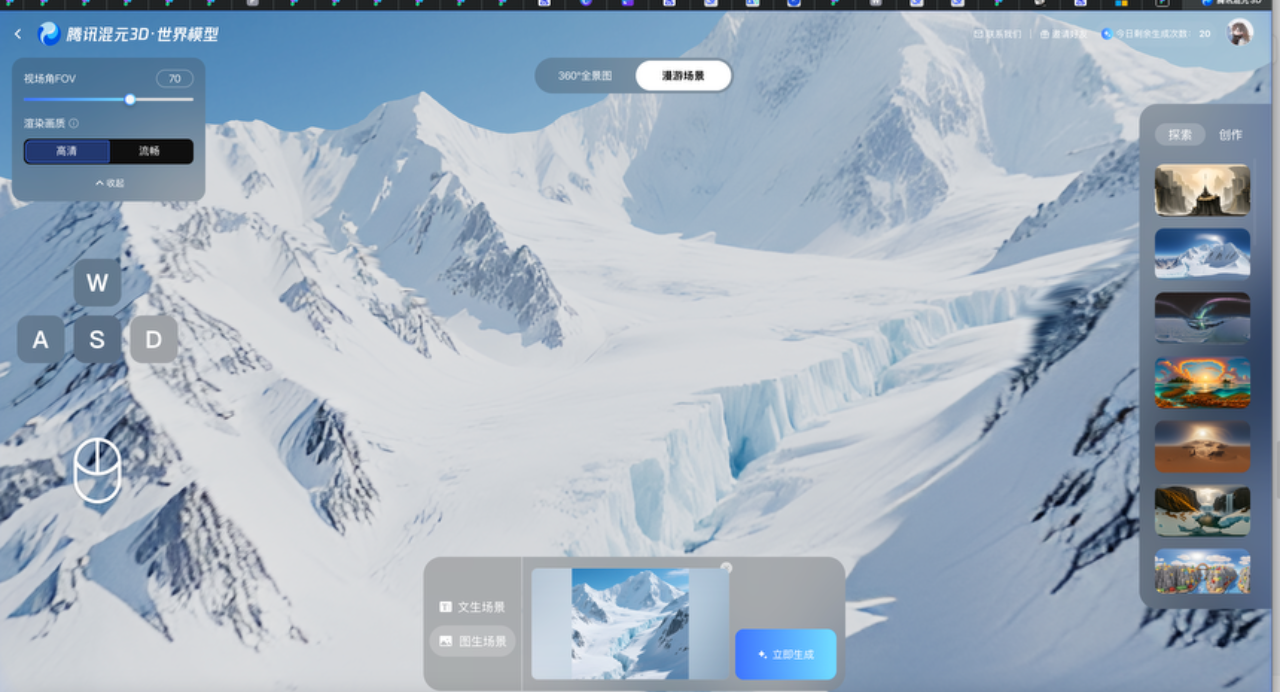The image size is (1280, 692).
Task: Switch to the 创作 tab
Action: 1230,135
